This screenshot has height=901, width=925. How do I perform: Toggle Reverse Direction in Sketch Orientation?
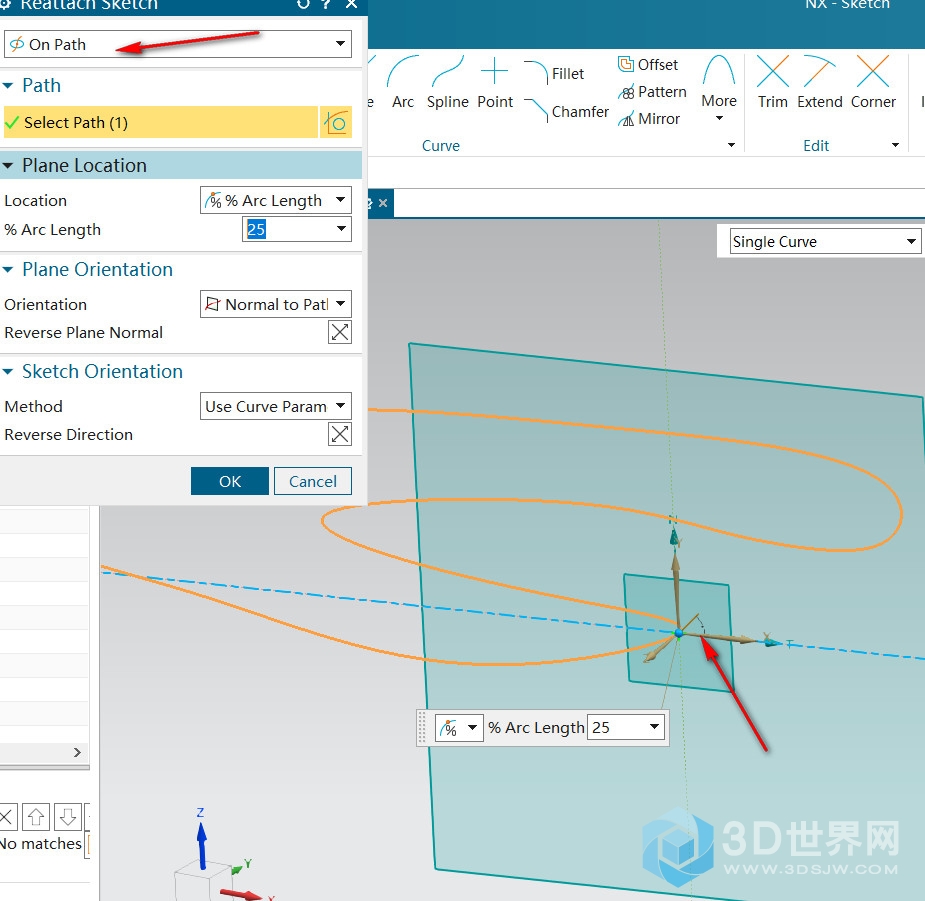340,434
